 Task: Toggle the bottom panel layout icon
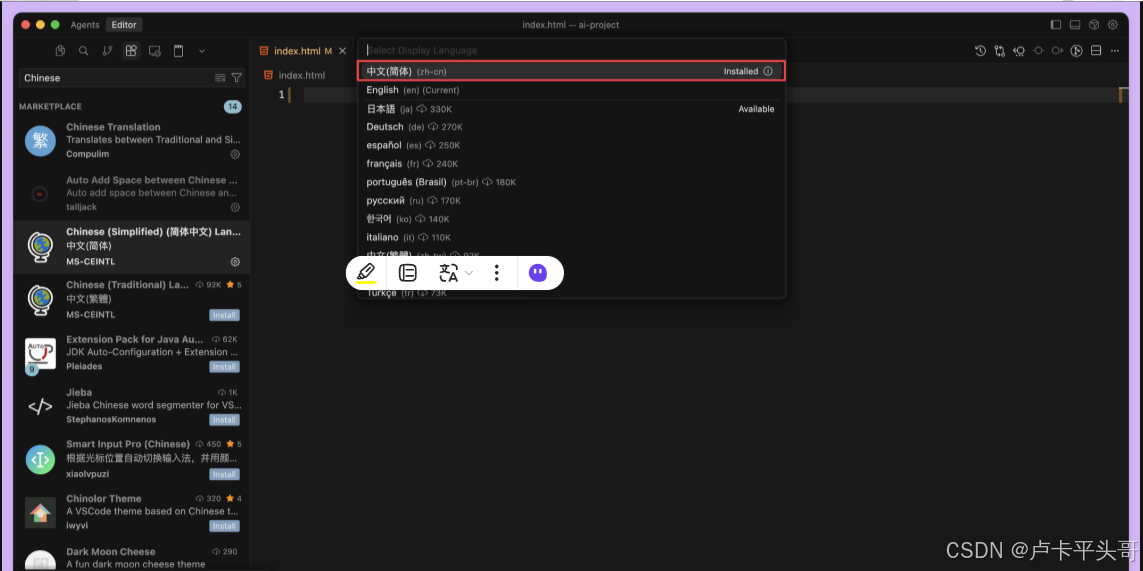pos(1074,25)
